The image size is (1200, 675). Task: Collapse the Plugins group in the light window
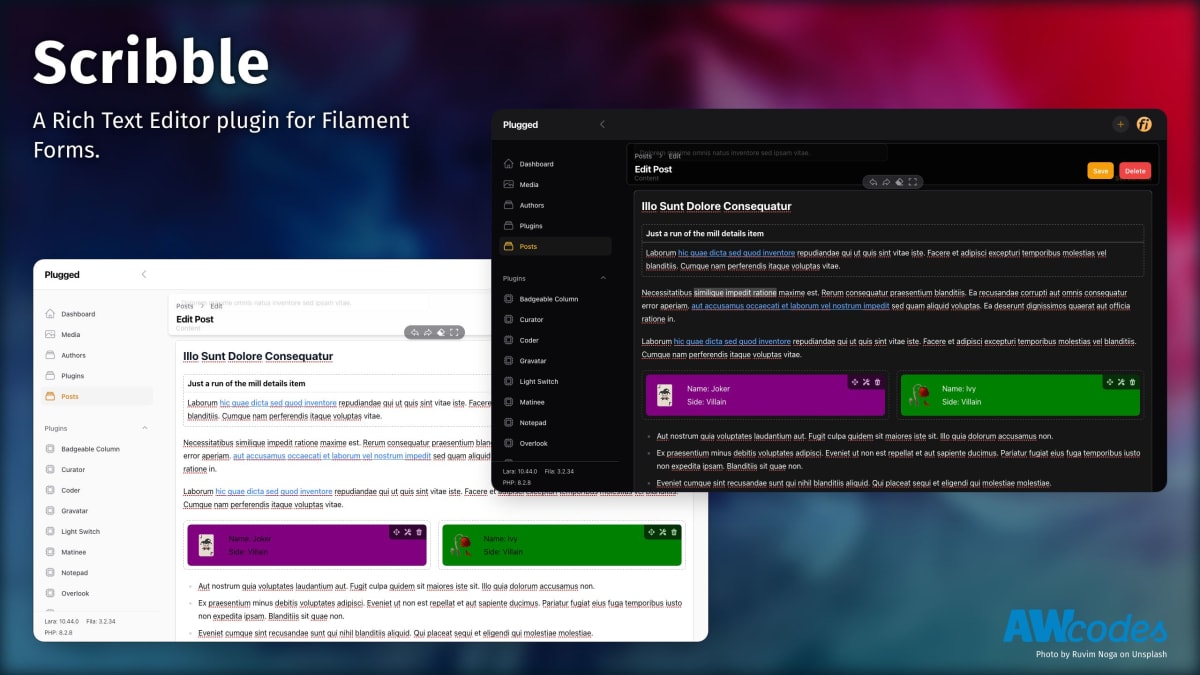pyautogui.click(x=144, y=428)
